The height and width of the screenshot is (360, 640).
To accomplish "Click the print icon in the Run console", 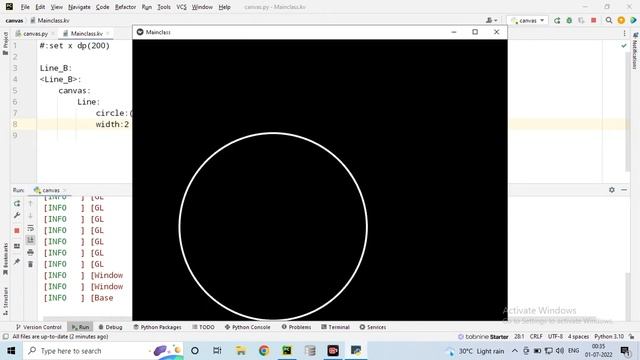I will coord(31,253).
